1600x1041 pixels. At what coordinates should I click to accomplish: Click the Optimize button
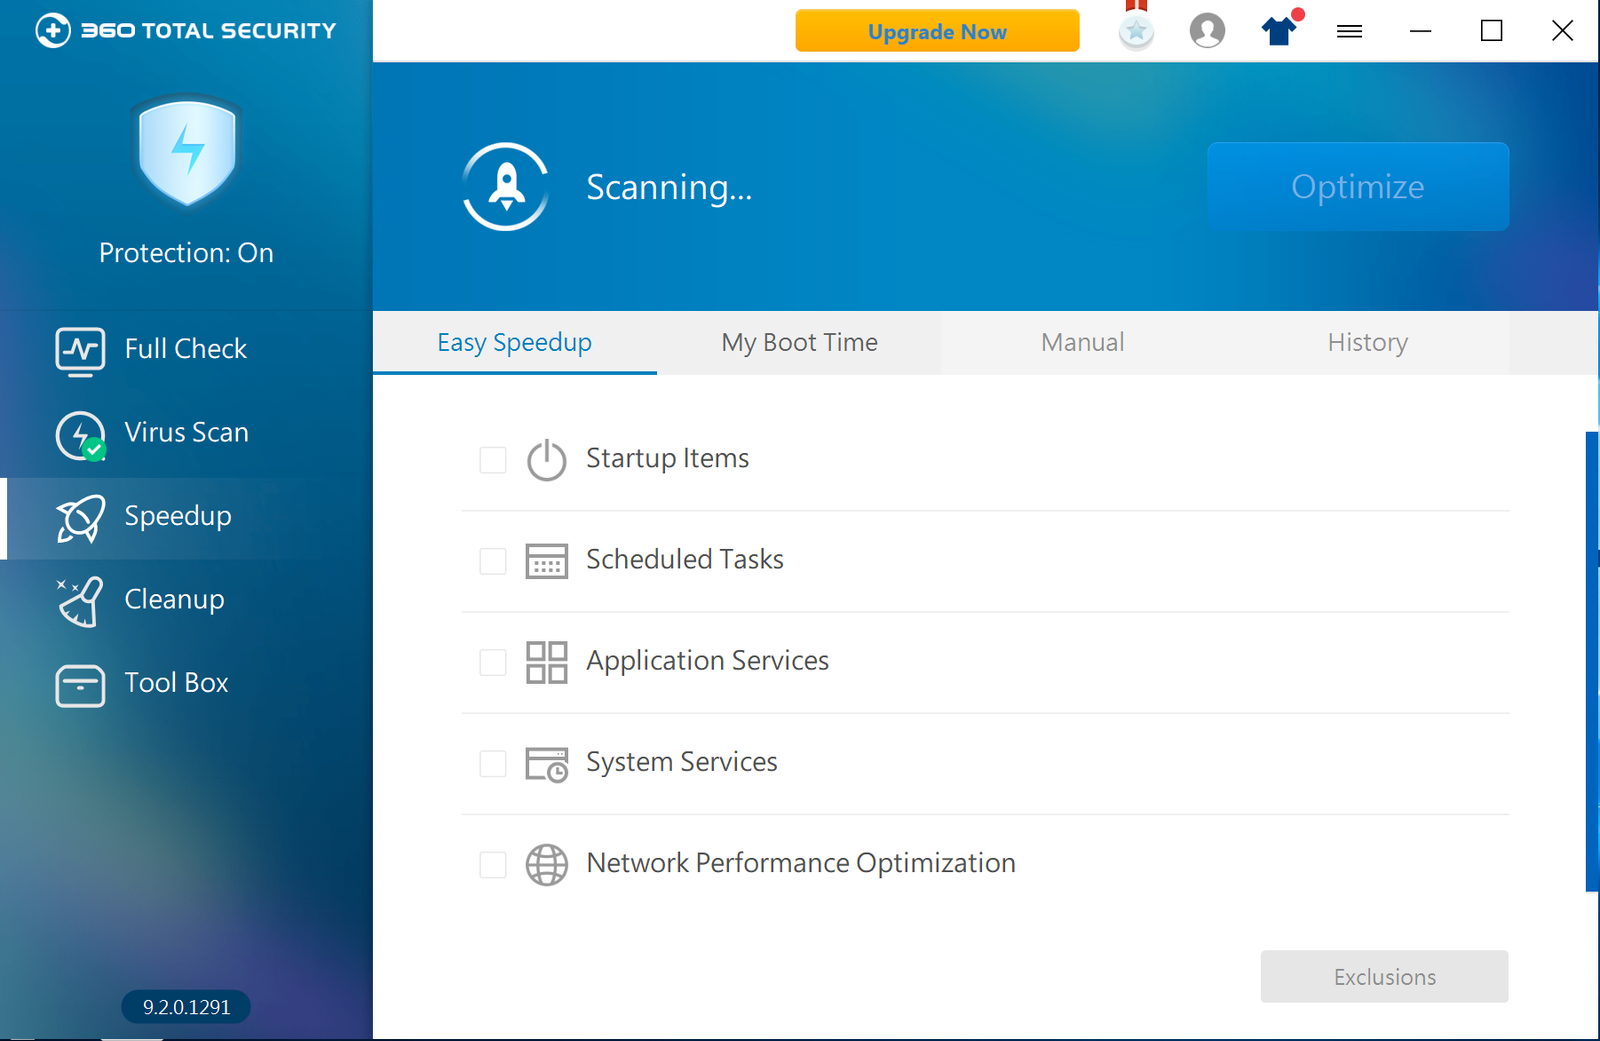1357,186
